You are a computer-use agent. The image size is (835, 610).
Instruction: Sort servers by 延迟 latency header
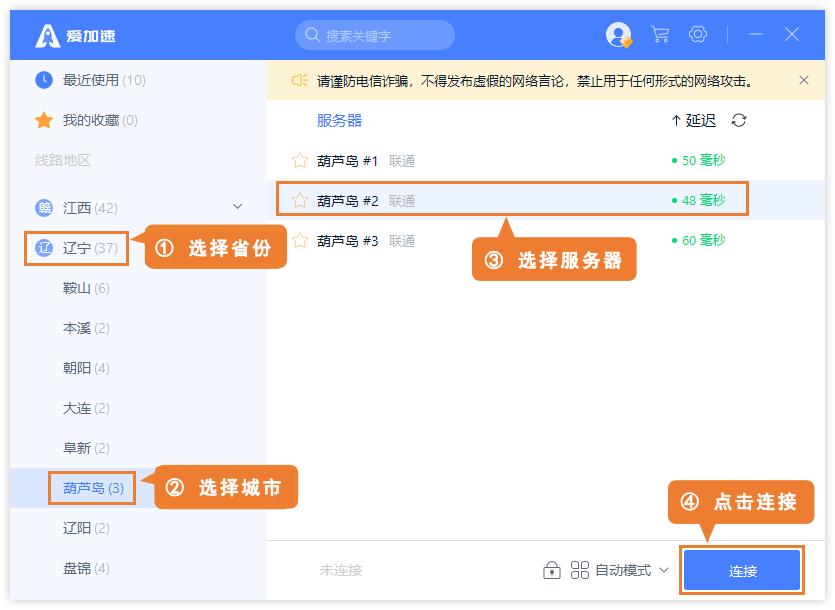[x=694, y=121]
